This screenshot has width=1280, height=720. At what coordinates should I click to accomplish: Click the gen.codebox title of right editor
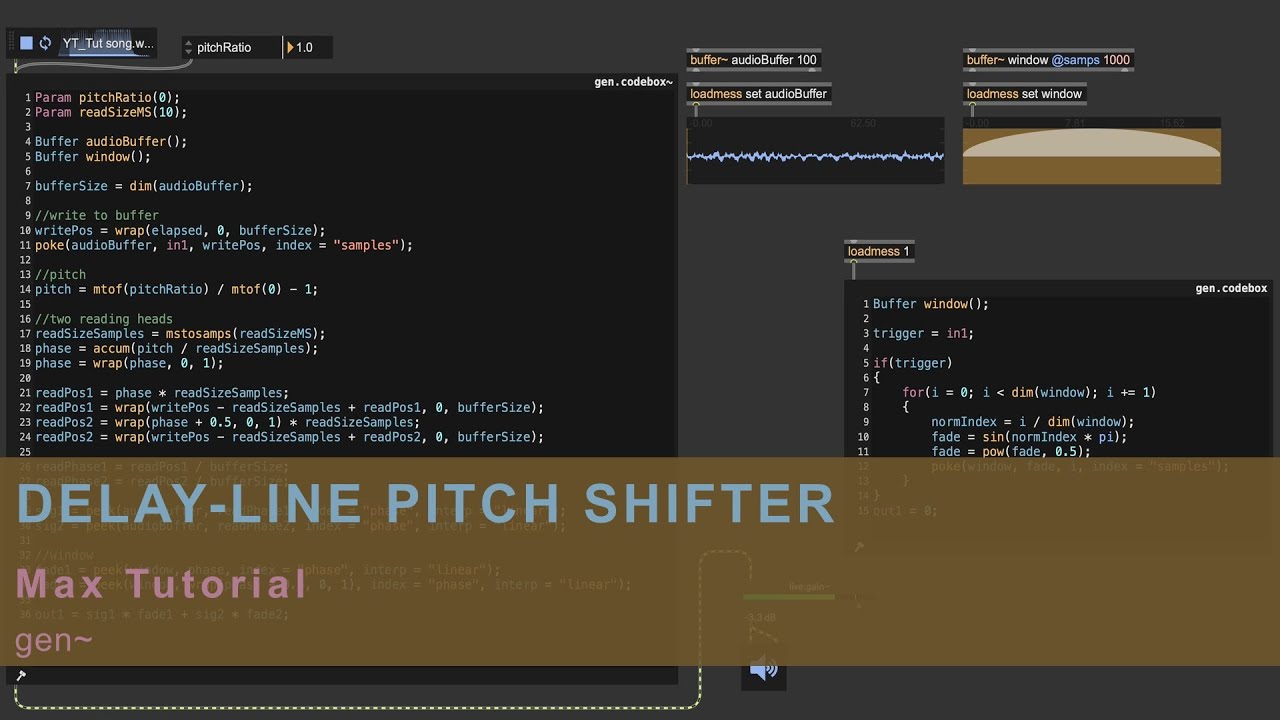pyautogui.click(x=1231, y=288)
